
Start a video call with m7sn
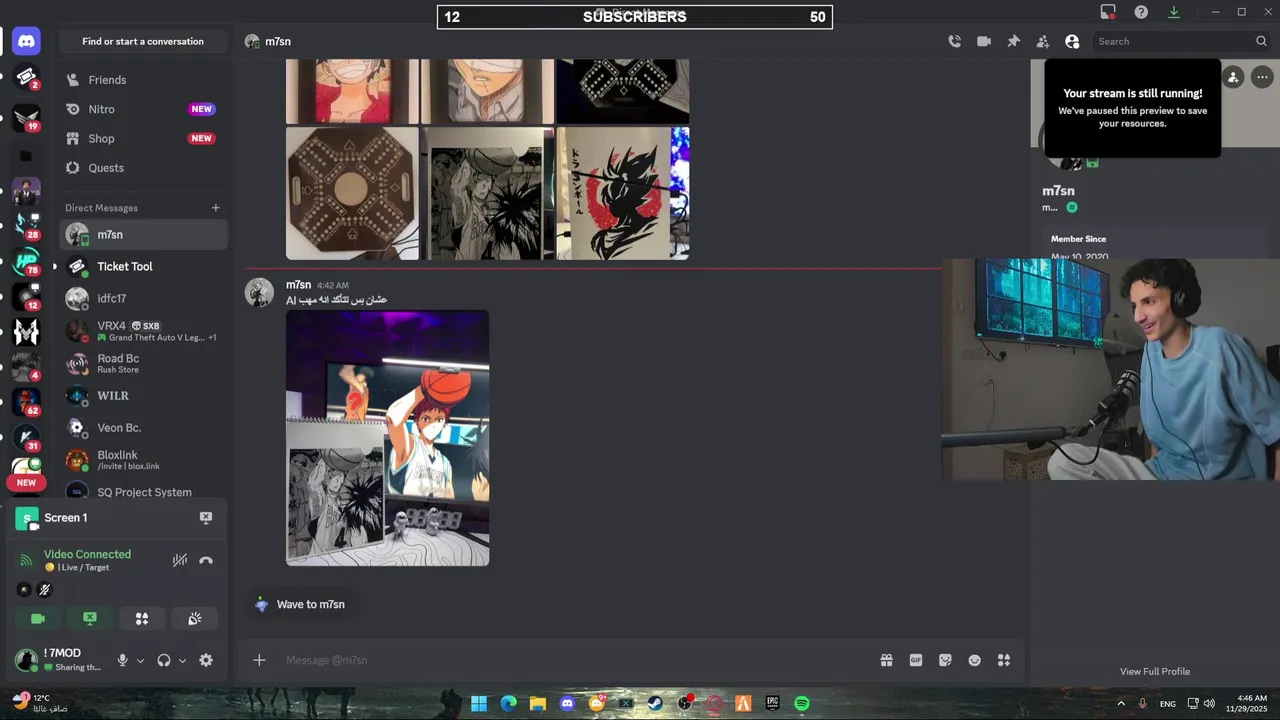pyautogui.click(x=984, y=41)
